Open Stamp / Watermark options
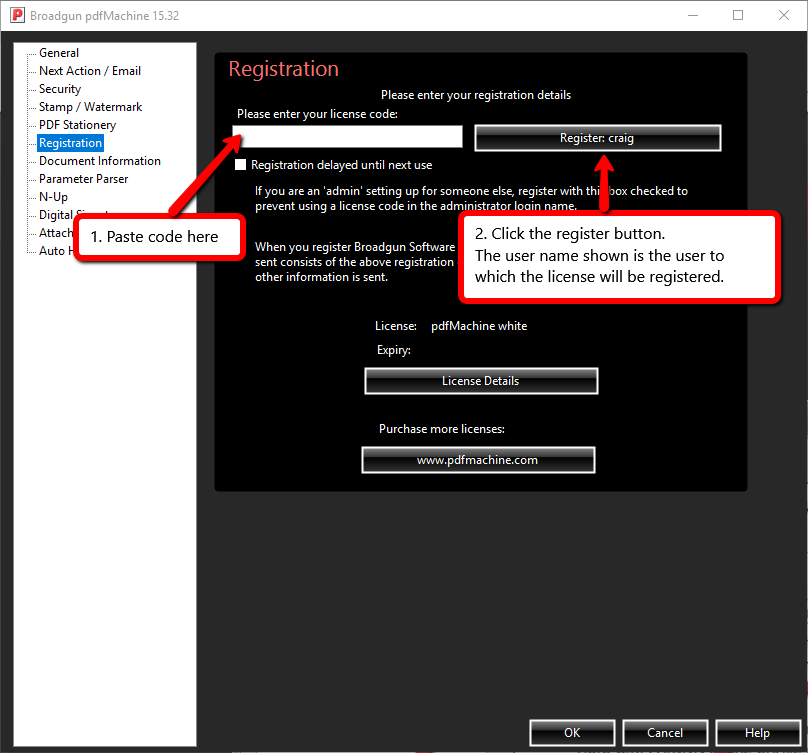The image size is (808, 753). pos(90,107)
